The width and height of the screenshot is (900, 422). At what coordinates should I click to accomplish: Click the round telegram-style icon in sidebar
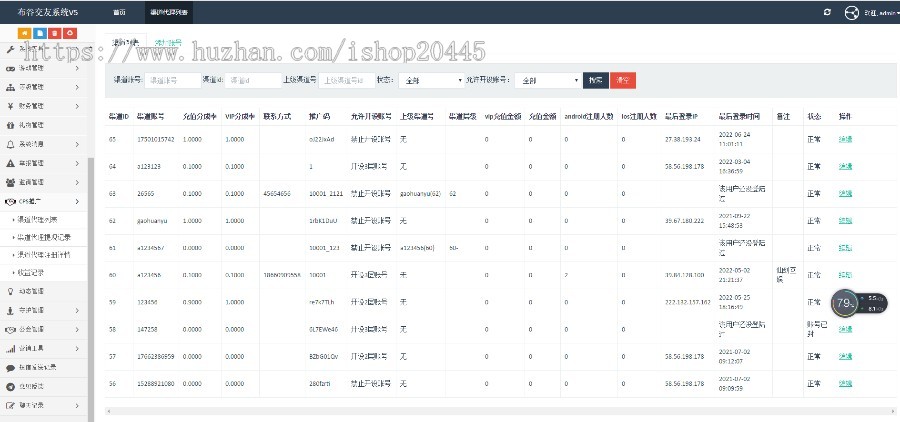coord(10,386)
